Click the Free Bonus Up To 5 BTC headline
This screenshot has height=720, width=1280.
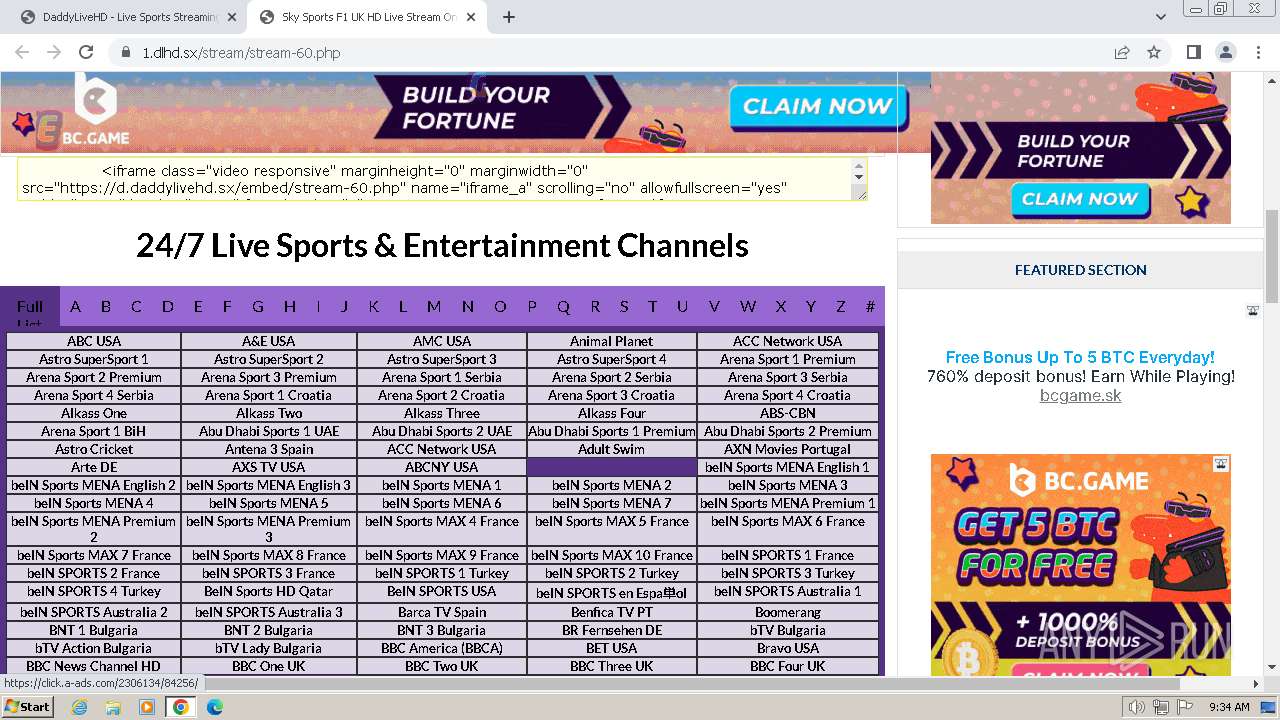[1080, 357]
